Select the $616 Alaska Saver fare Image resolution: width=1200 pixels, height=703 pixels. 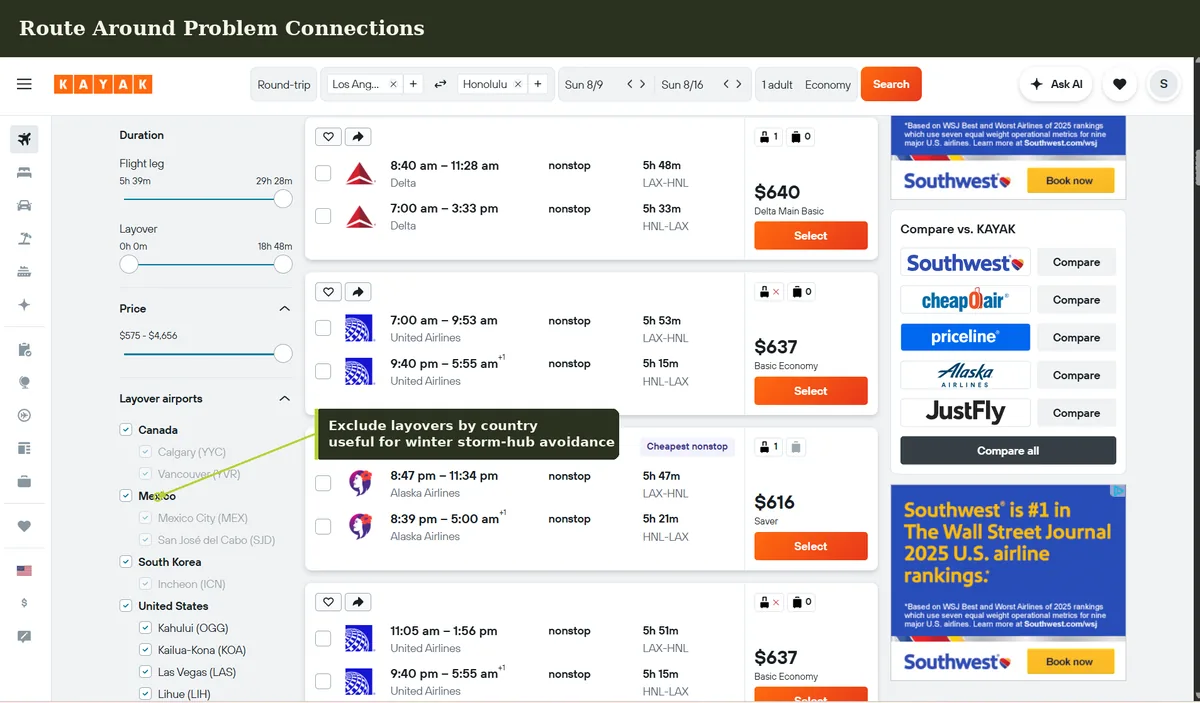point(811,546)
